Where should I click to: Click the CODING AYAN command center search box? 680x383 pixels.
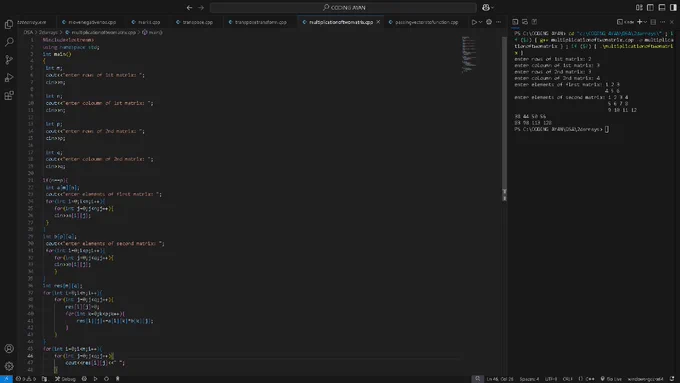click(343, 7)
